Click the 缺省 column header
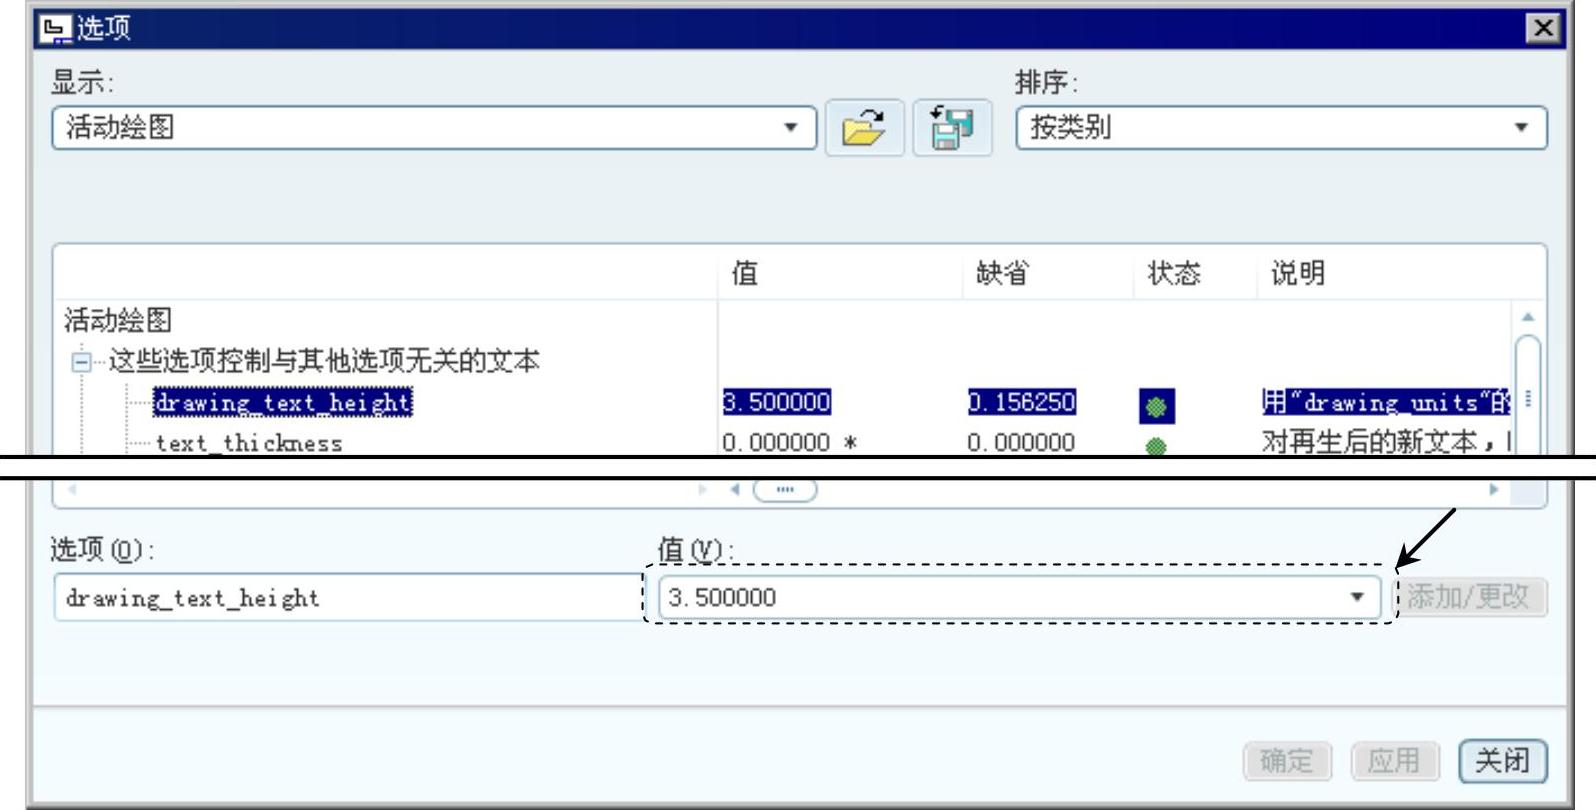This screenshot has width=1596, height=810. (x=1002, y=273)
